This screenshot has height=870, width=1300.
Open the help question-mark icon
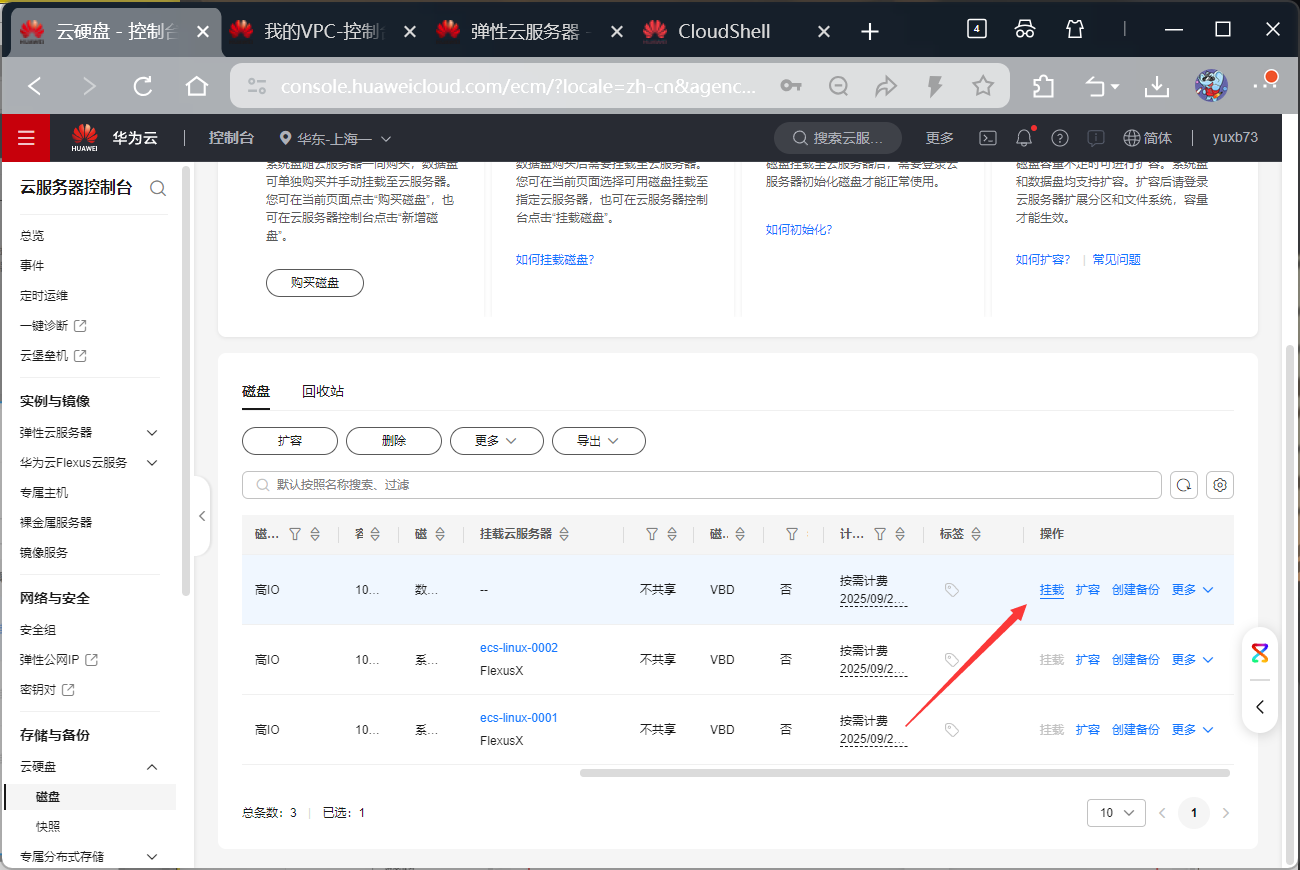pyautogui.click(x=1060, y=138)
